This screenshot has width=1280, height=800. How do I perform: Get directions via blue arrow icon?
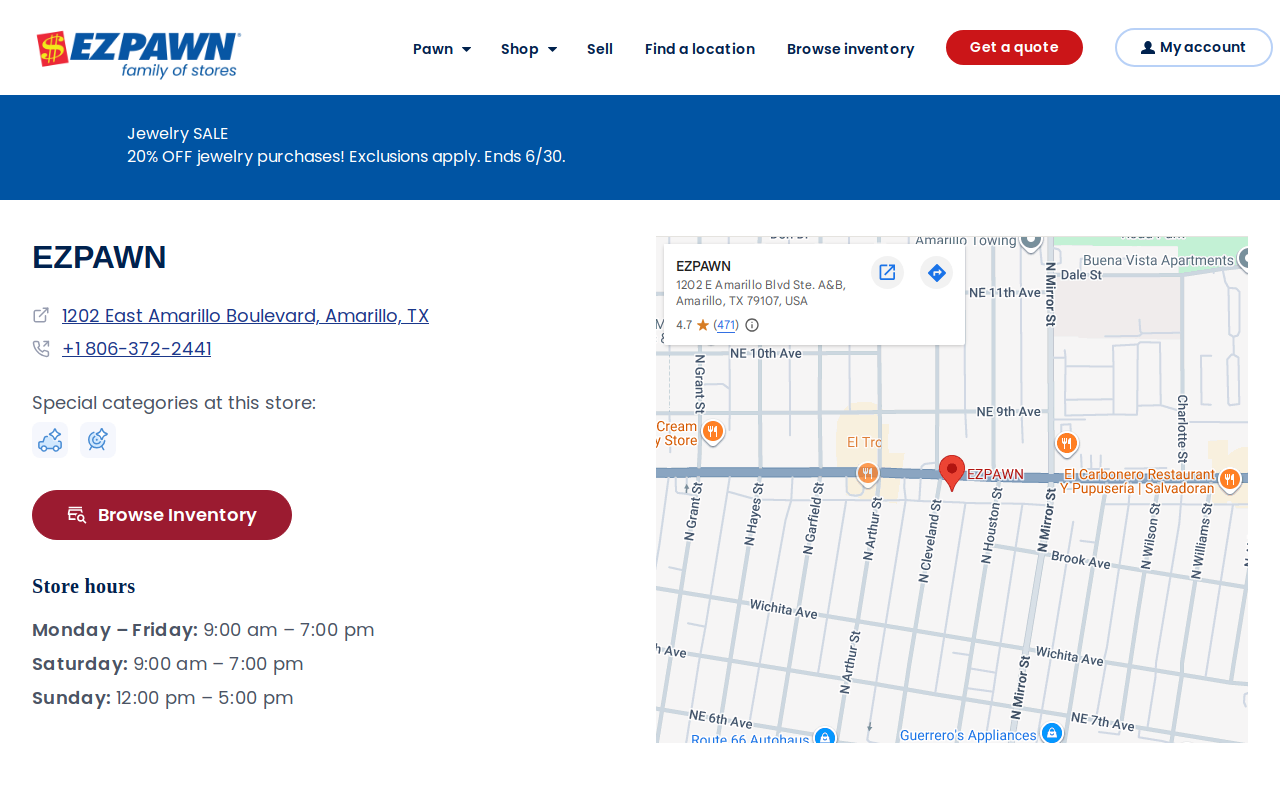936,272
